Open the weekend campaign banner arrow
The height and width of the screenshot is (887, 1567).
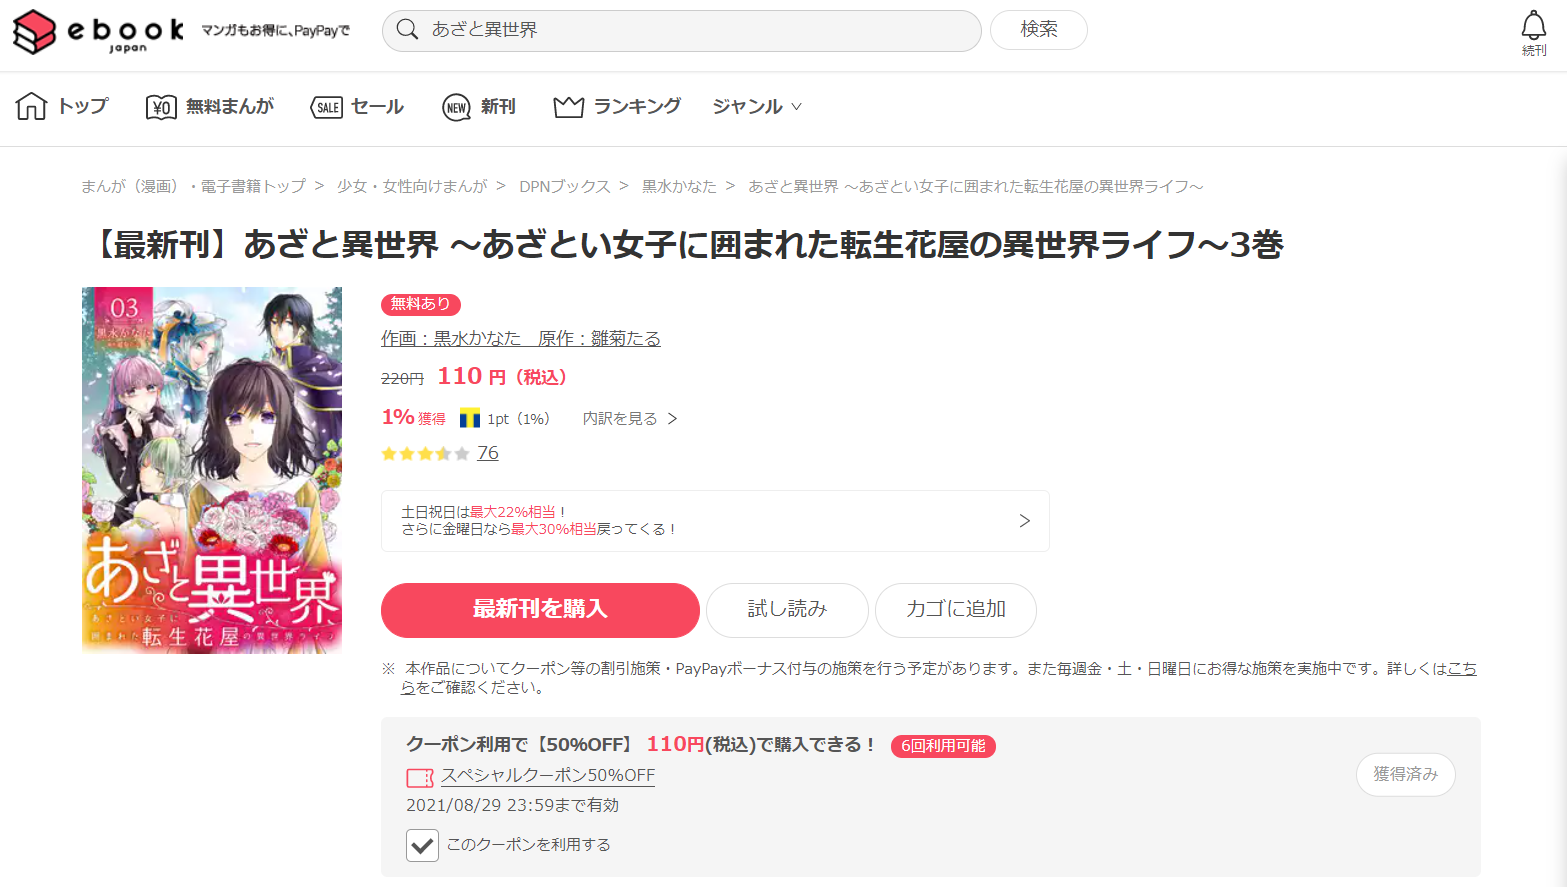pyautogui.click(x=1024, y=520)
